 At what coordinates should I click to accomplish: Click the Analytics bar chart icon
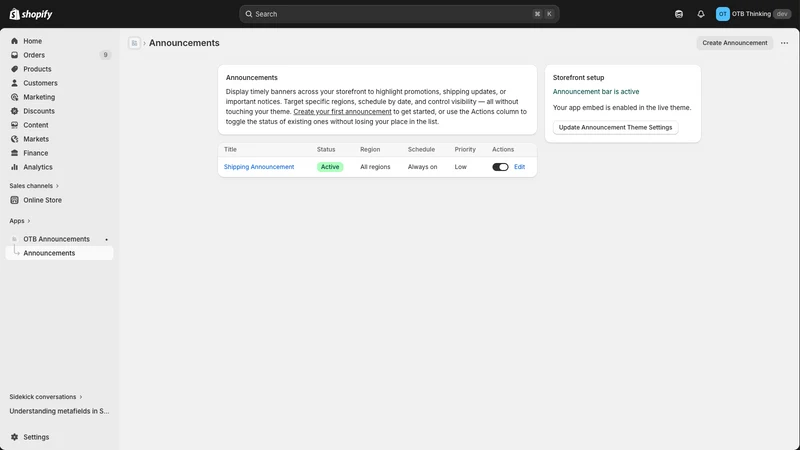14,167
